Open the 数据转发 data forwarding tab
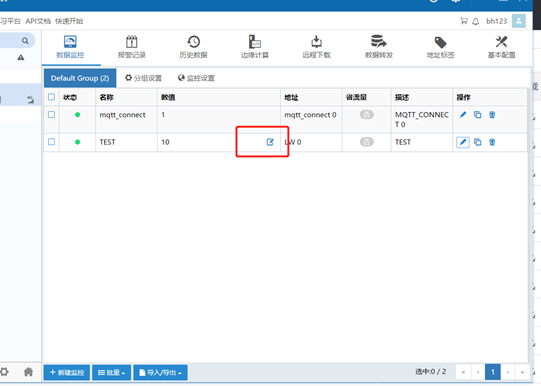Image resolution: width=541 pixels, height=386 pixels. 379,47
